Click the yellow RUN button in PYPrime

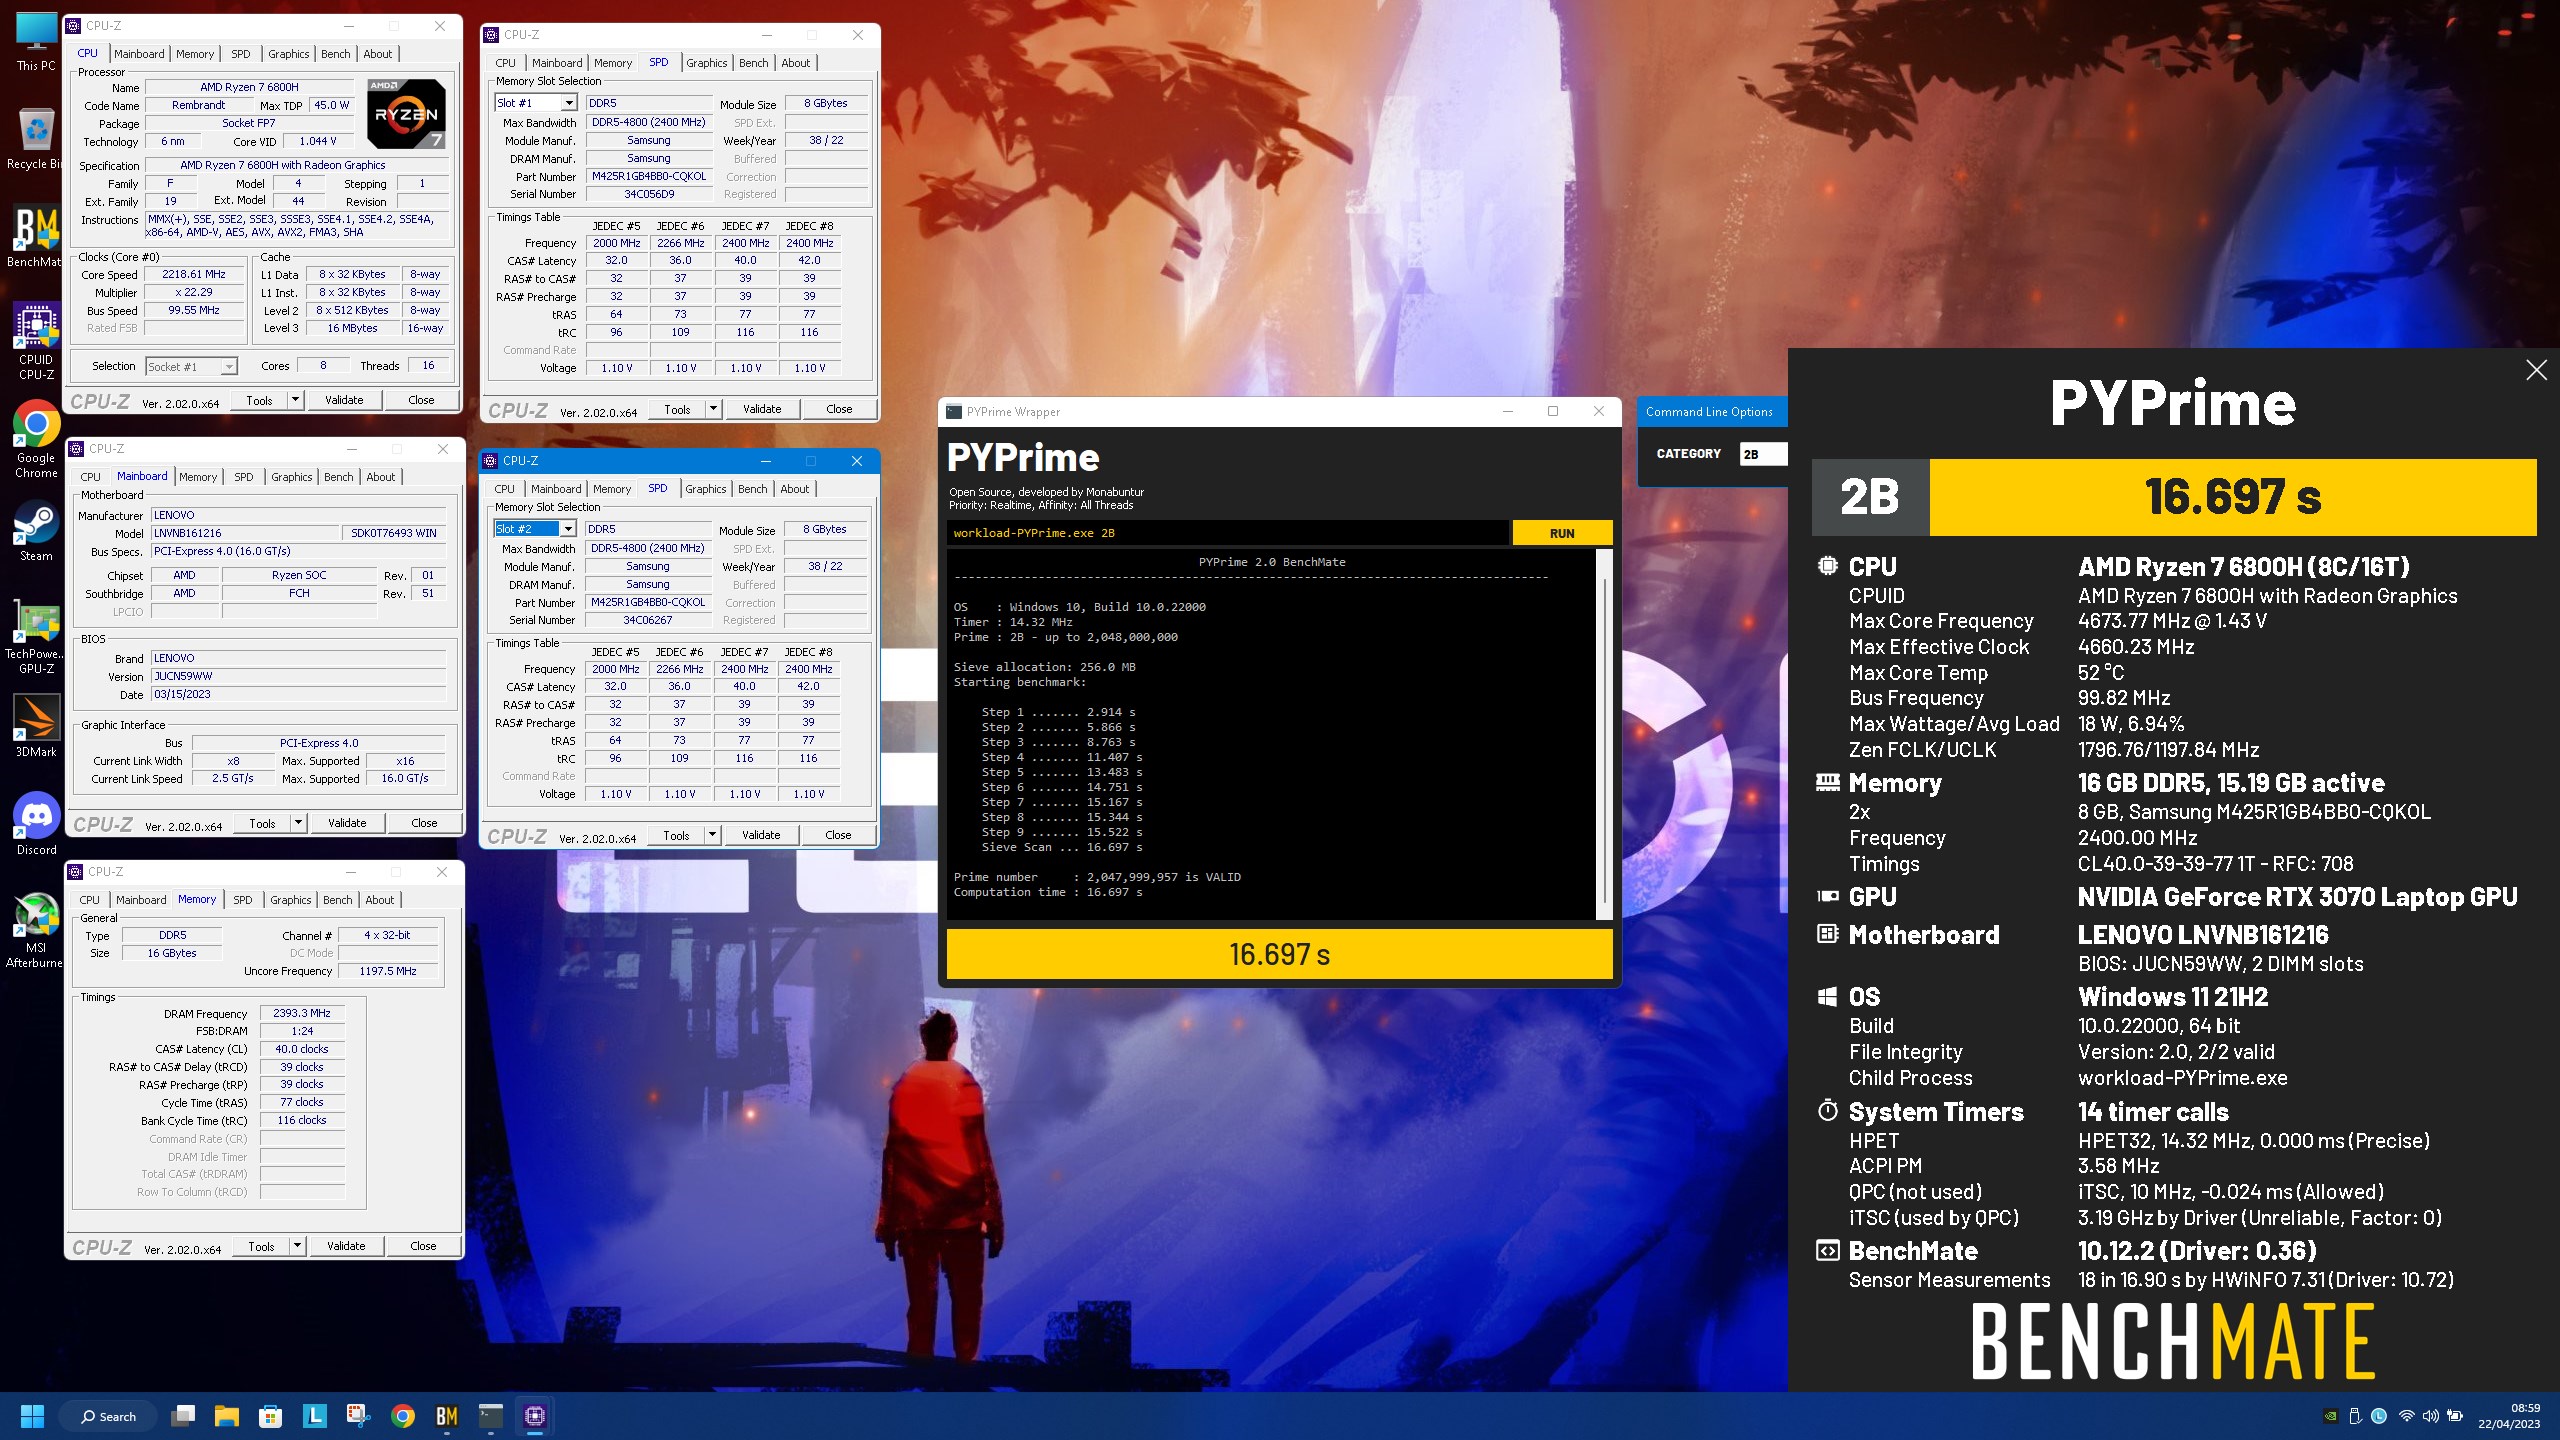pyautogui.click(x=1562, y=533)
